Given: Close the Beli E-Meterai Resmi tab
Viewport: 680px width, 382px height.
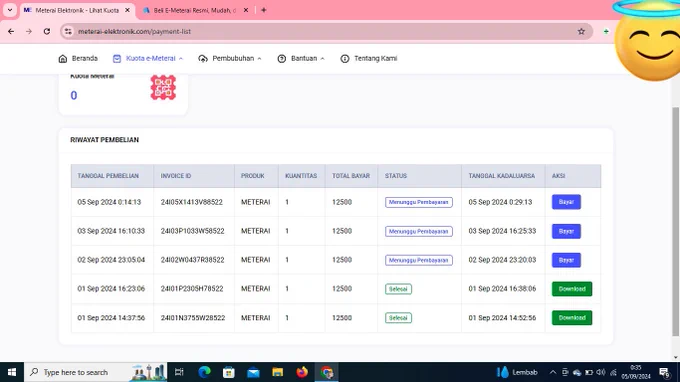Looking at the screenshot, I should (246, 10).
